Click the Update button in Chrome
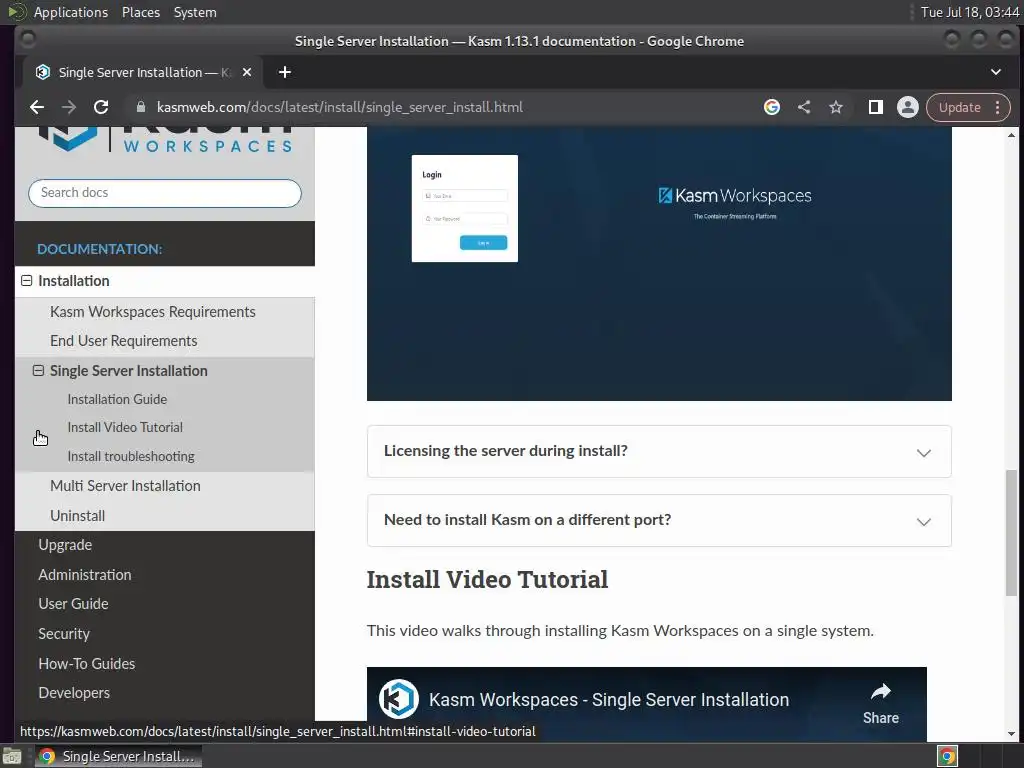The image size is (1024, 768). click(959, 107)
